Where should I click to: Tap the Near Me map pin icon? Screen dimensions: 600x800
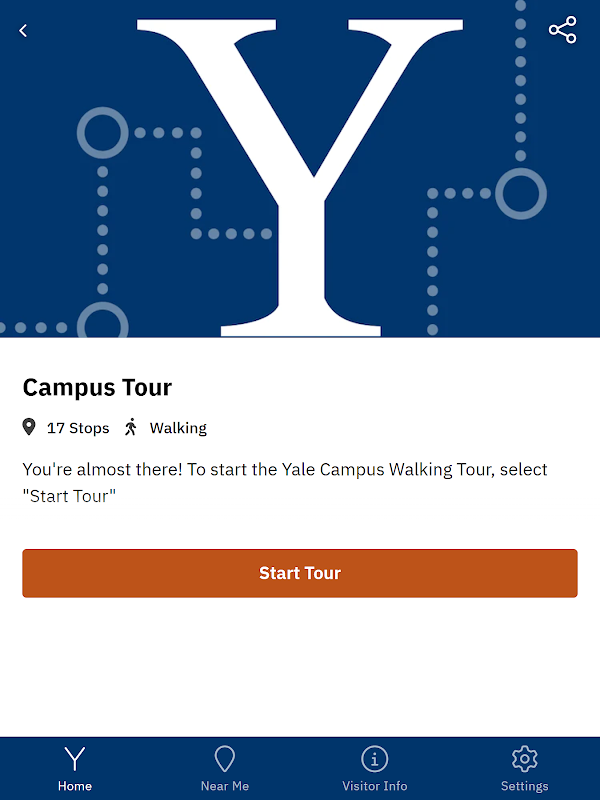(x=225, y=759)
